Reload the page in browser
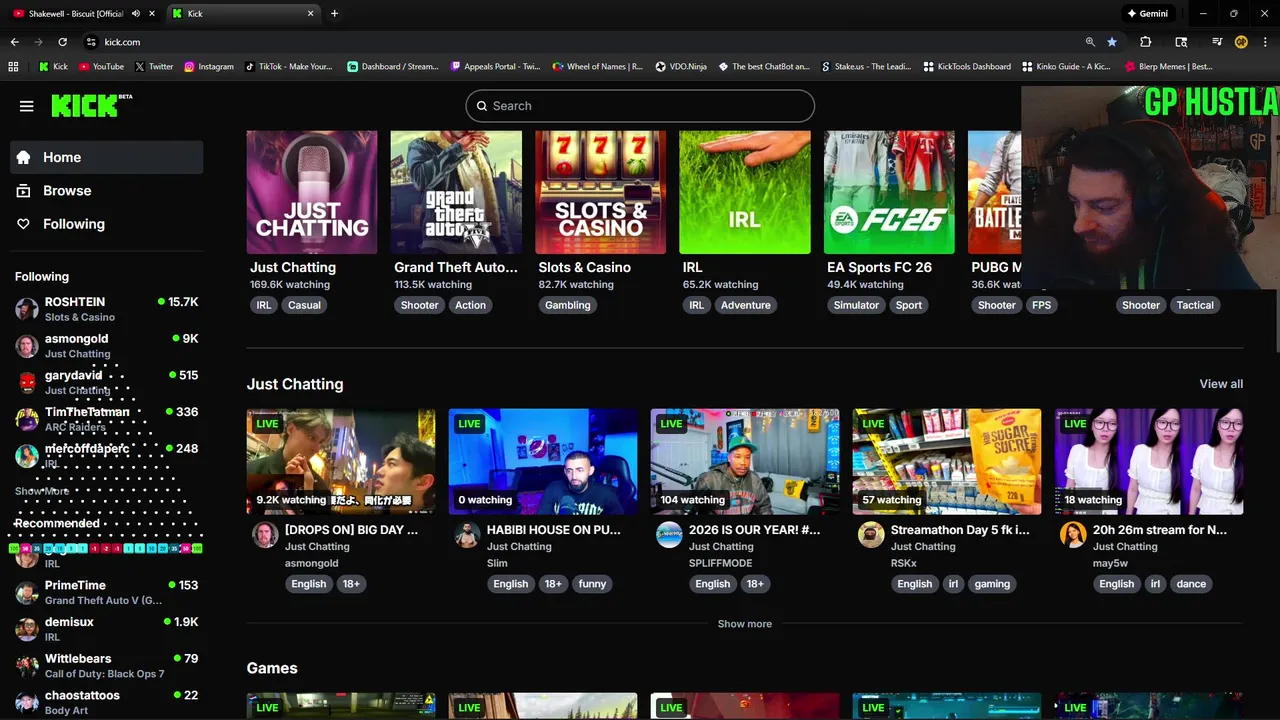Image resolution: width=1280 pixels, height=720 pixels. tap(62, 42)
